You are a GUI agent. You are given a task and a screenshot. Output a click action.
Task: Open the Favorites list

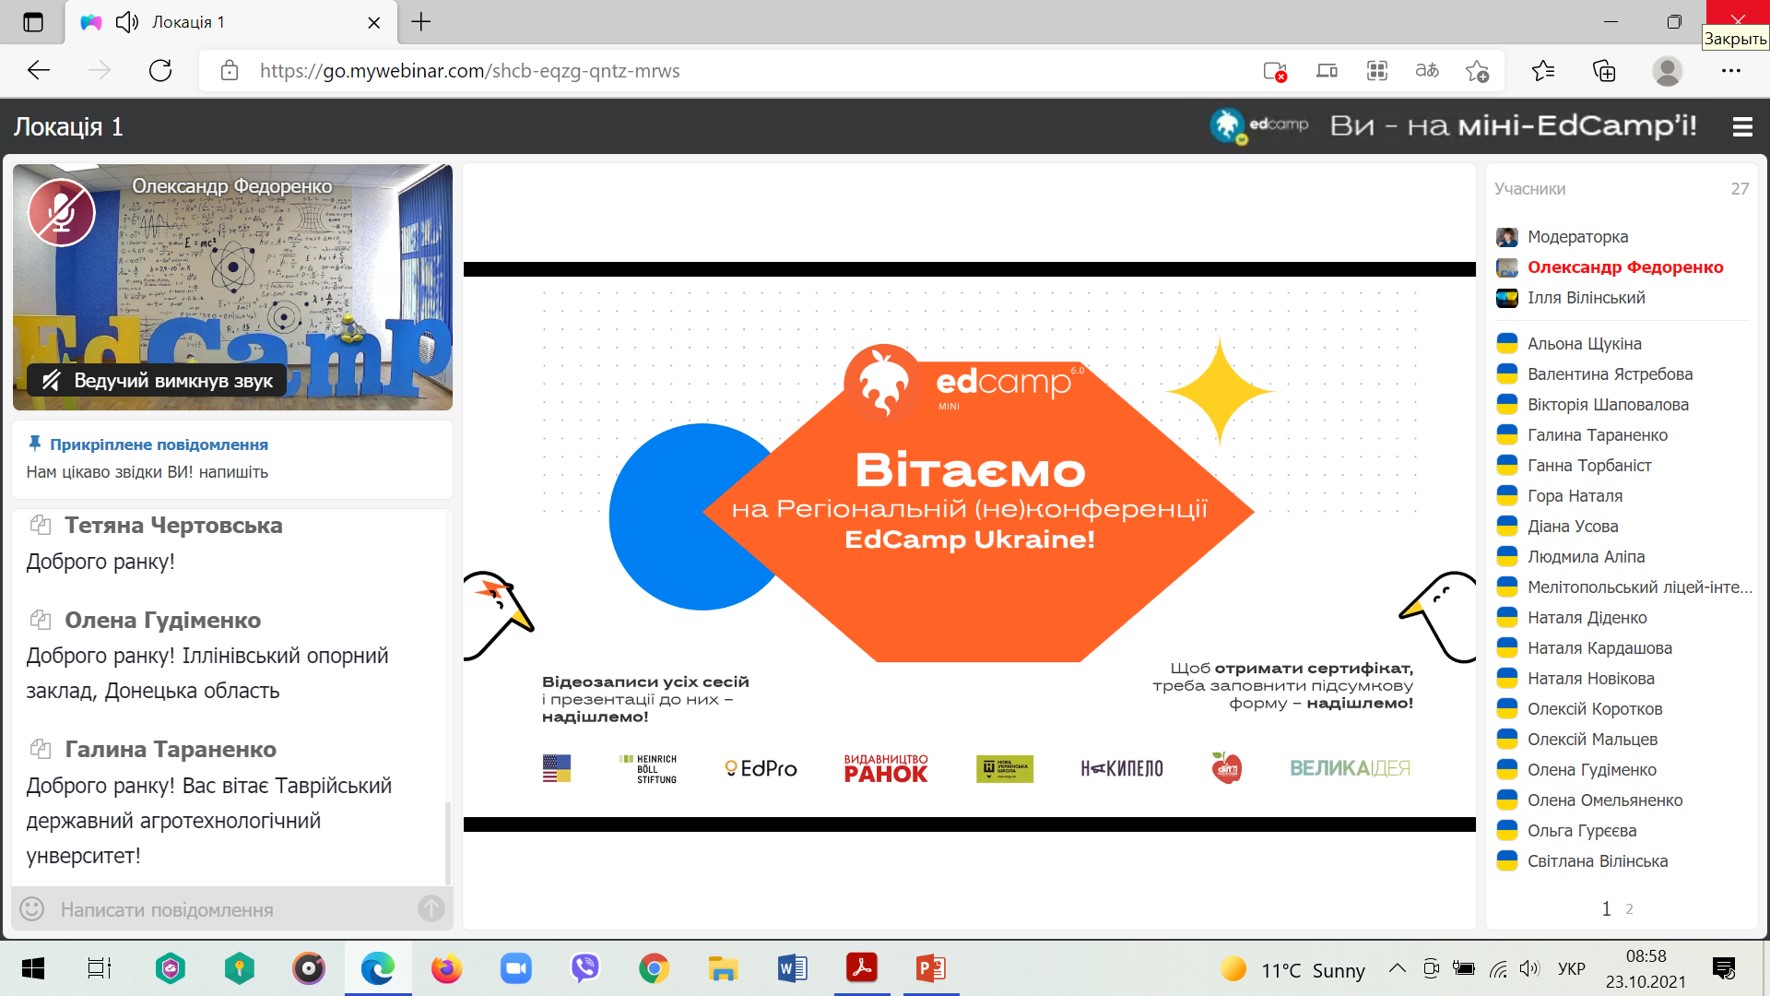coord(1543,71)
